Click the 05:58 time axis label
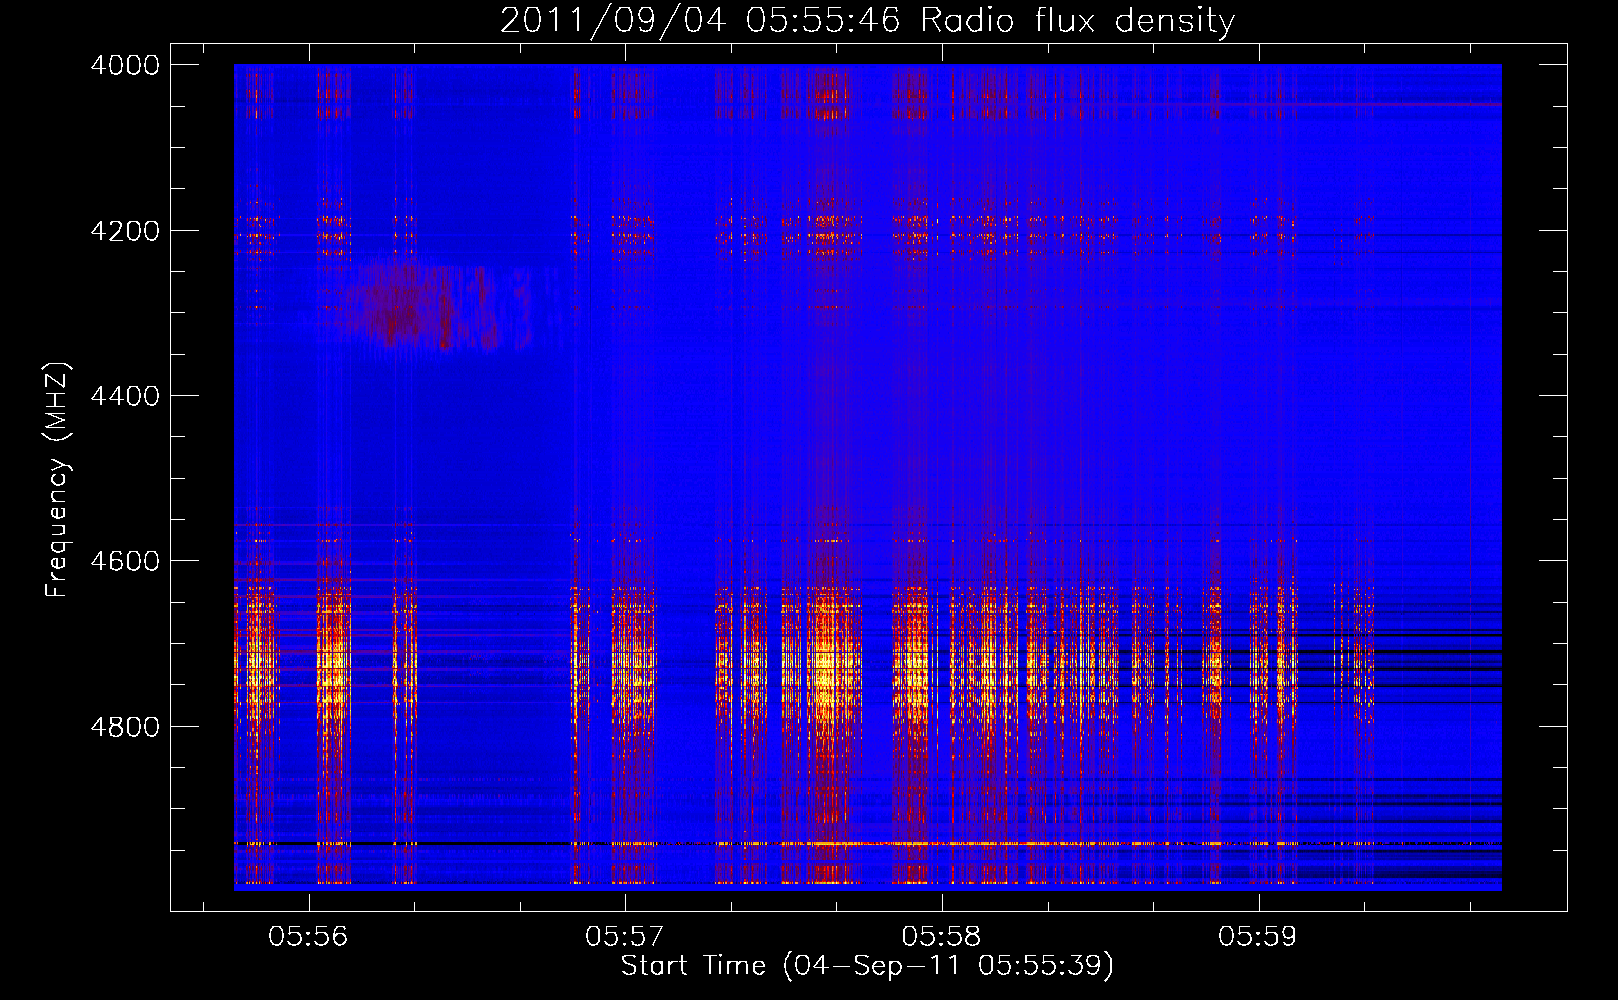This screenshot has width=1618, height=1000. pos(941,937)
